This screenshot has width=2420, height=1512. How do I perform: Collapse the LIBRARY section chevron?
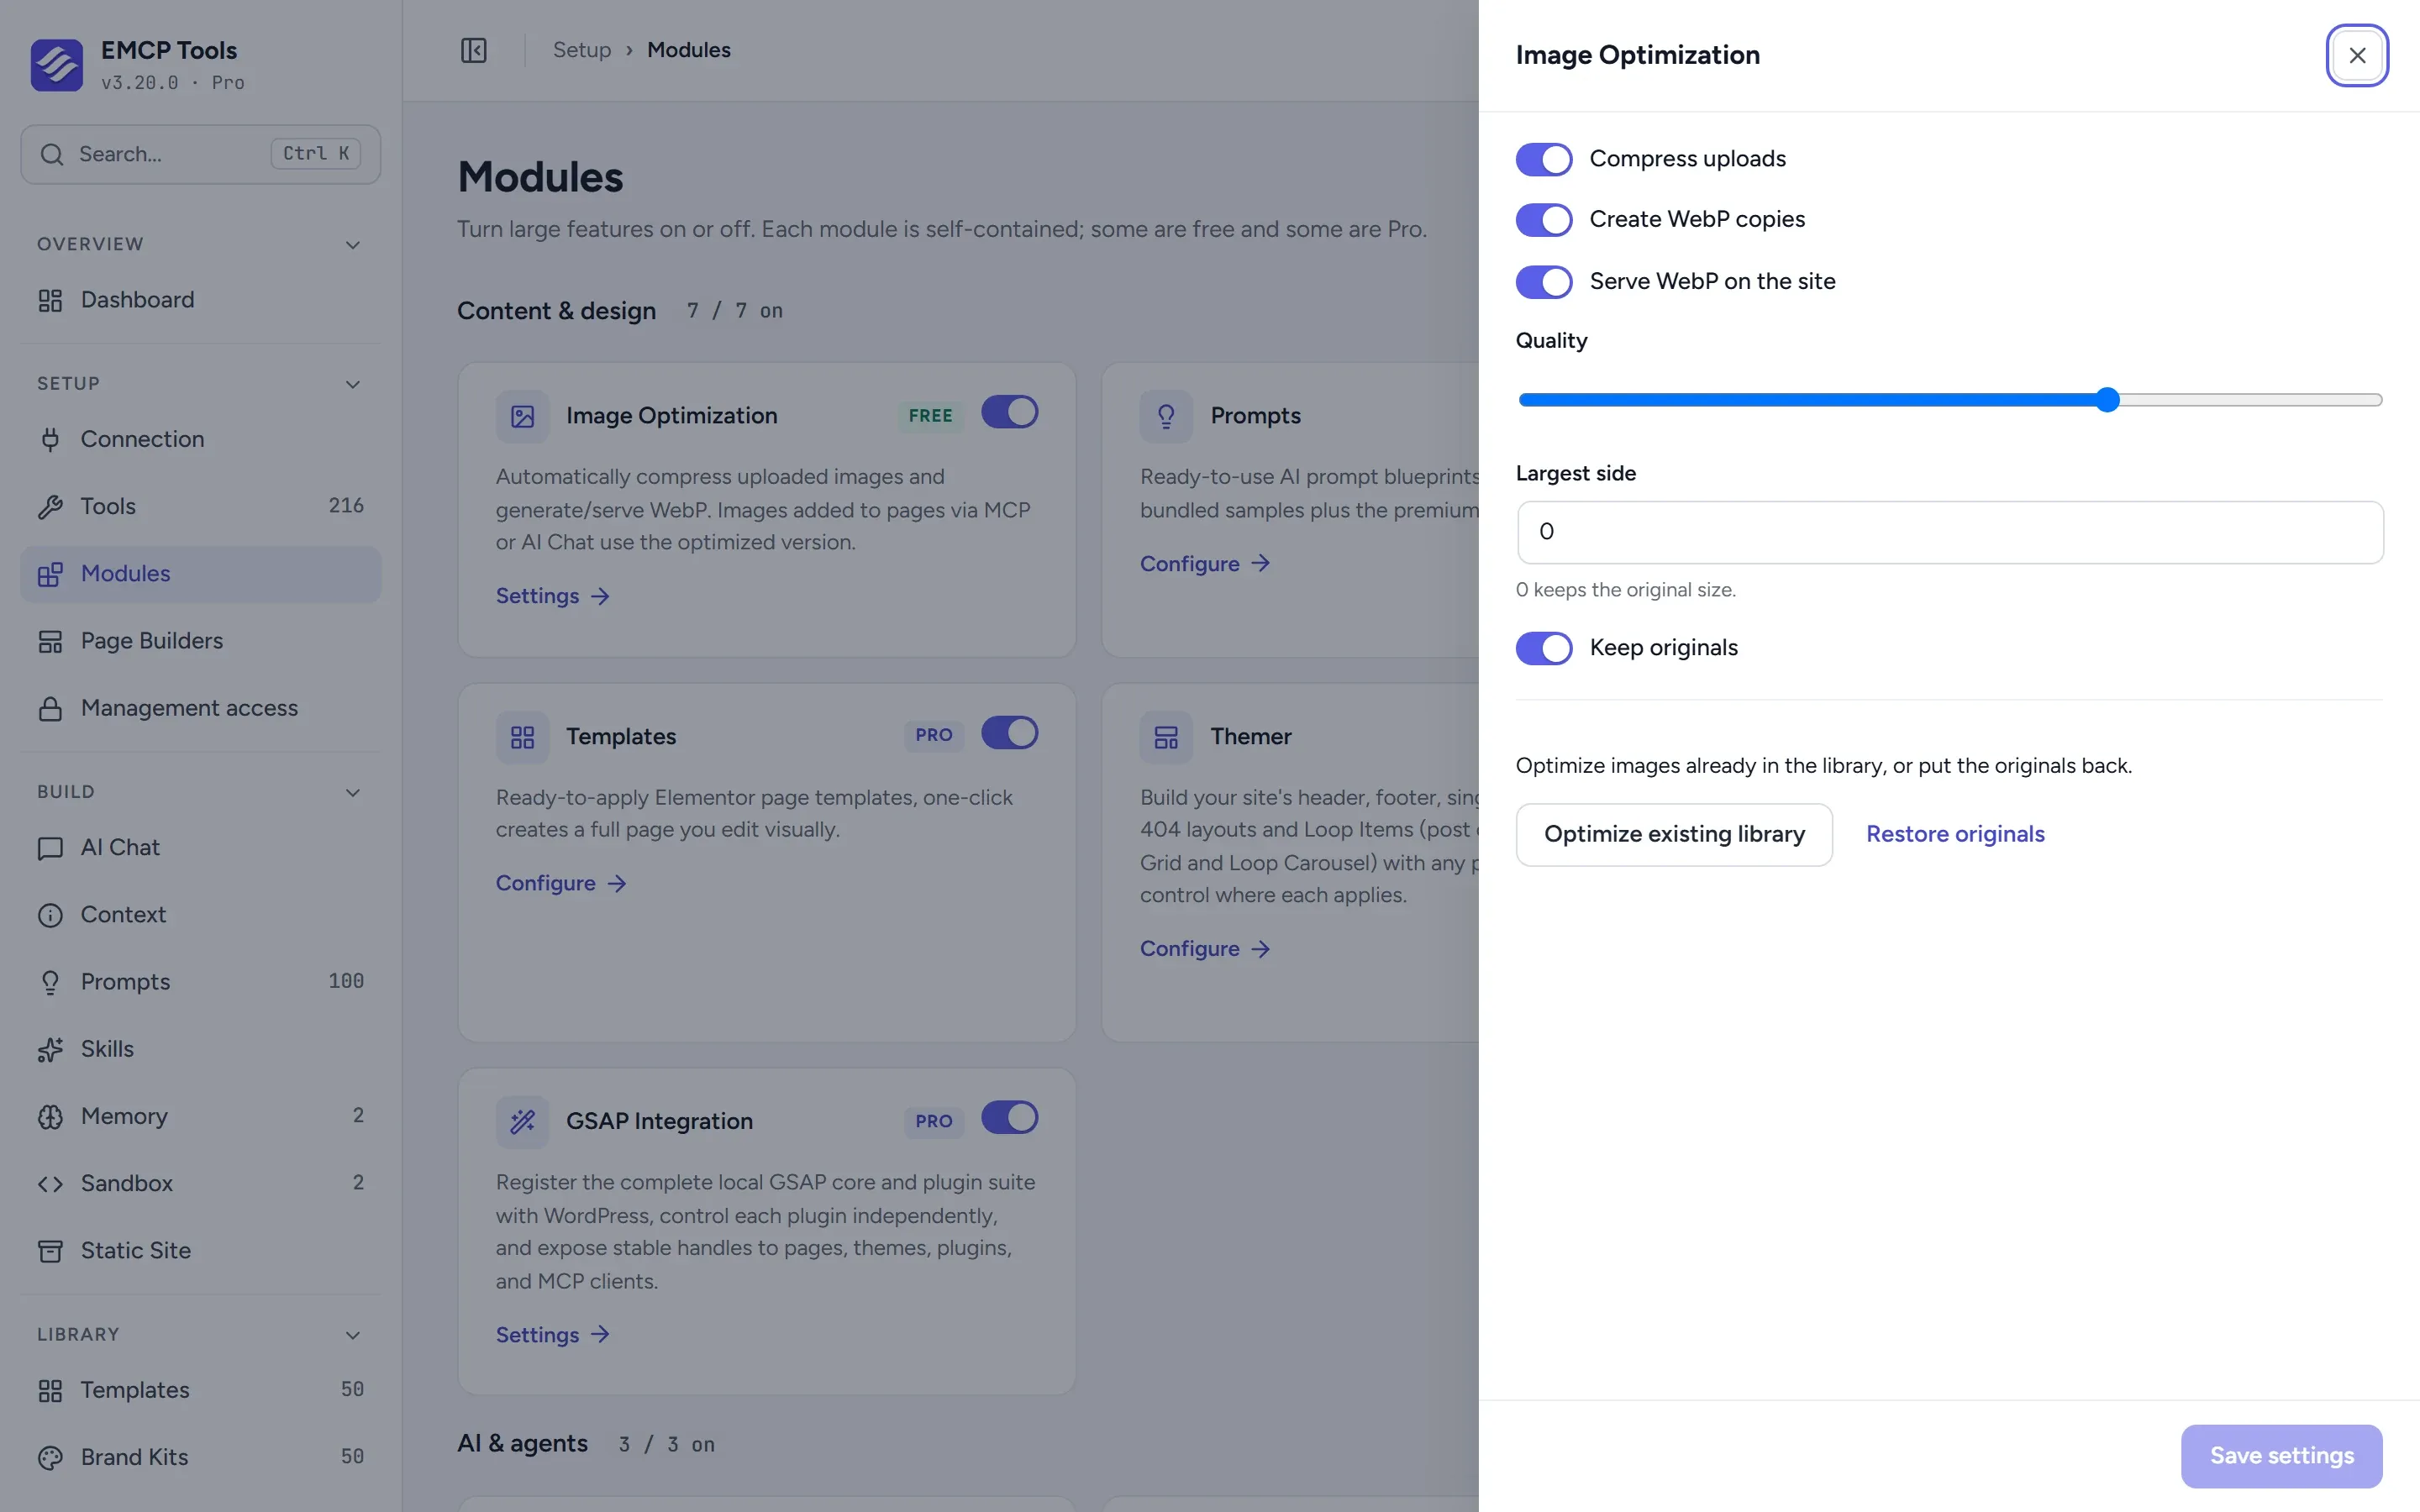click(x=352, y=1335)
